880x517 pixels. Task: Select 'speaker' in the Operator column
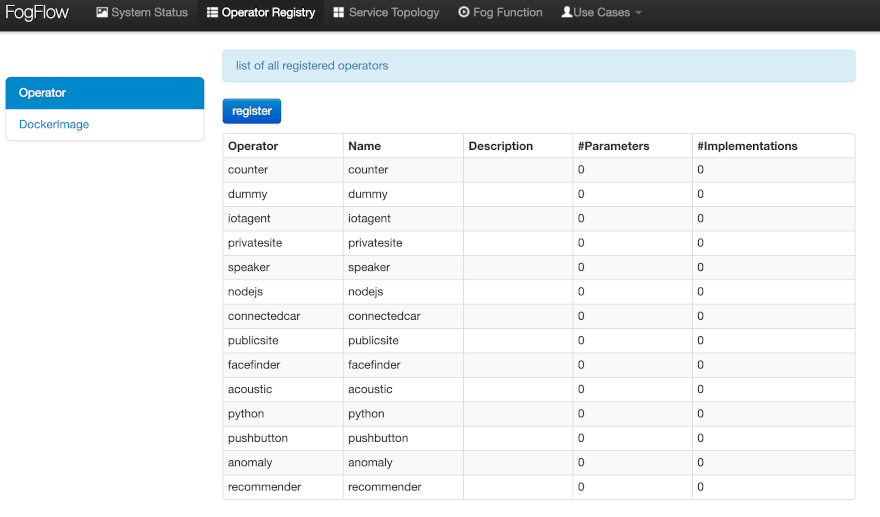pyautogui.click(x=249, y=267)
